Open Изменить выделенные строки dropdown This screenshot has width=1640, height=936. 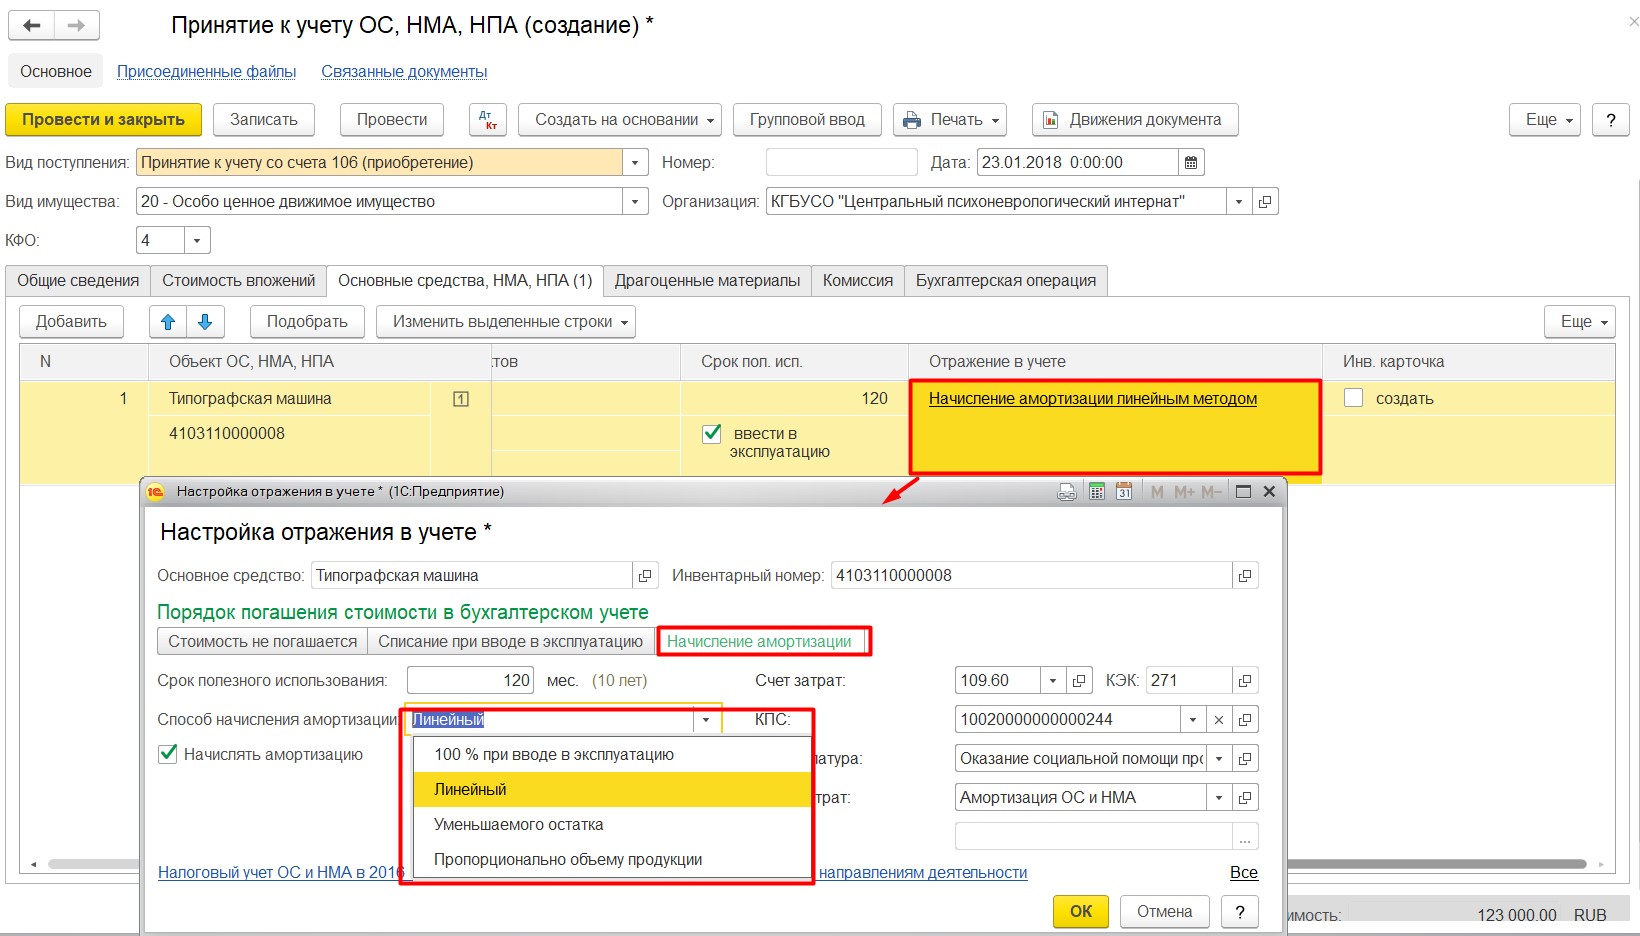click(x=506, y=322)
